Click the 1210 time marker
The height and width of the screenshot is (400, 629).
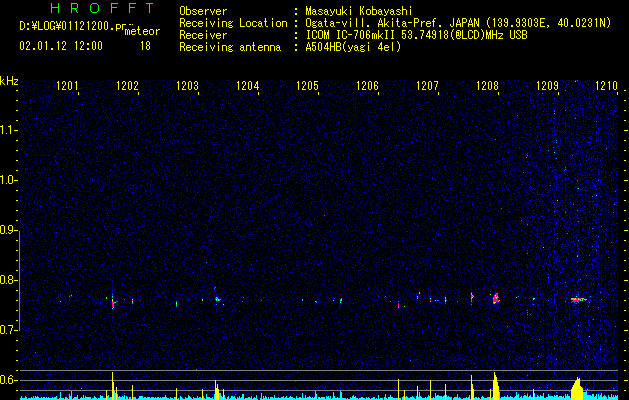(607, 85)
